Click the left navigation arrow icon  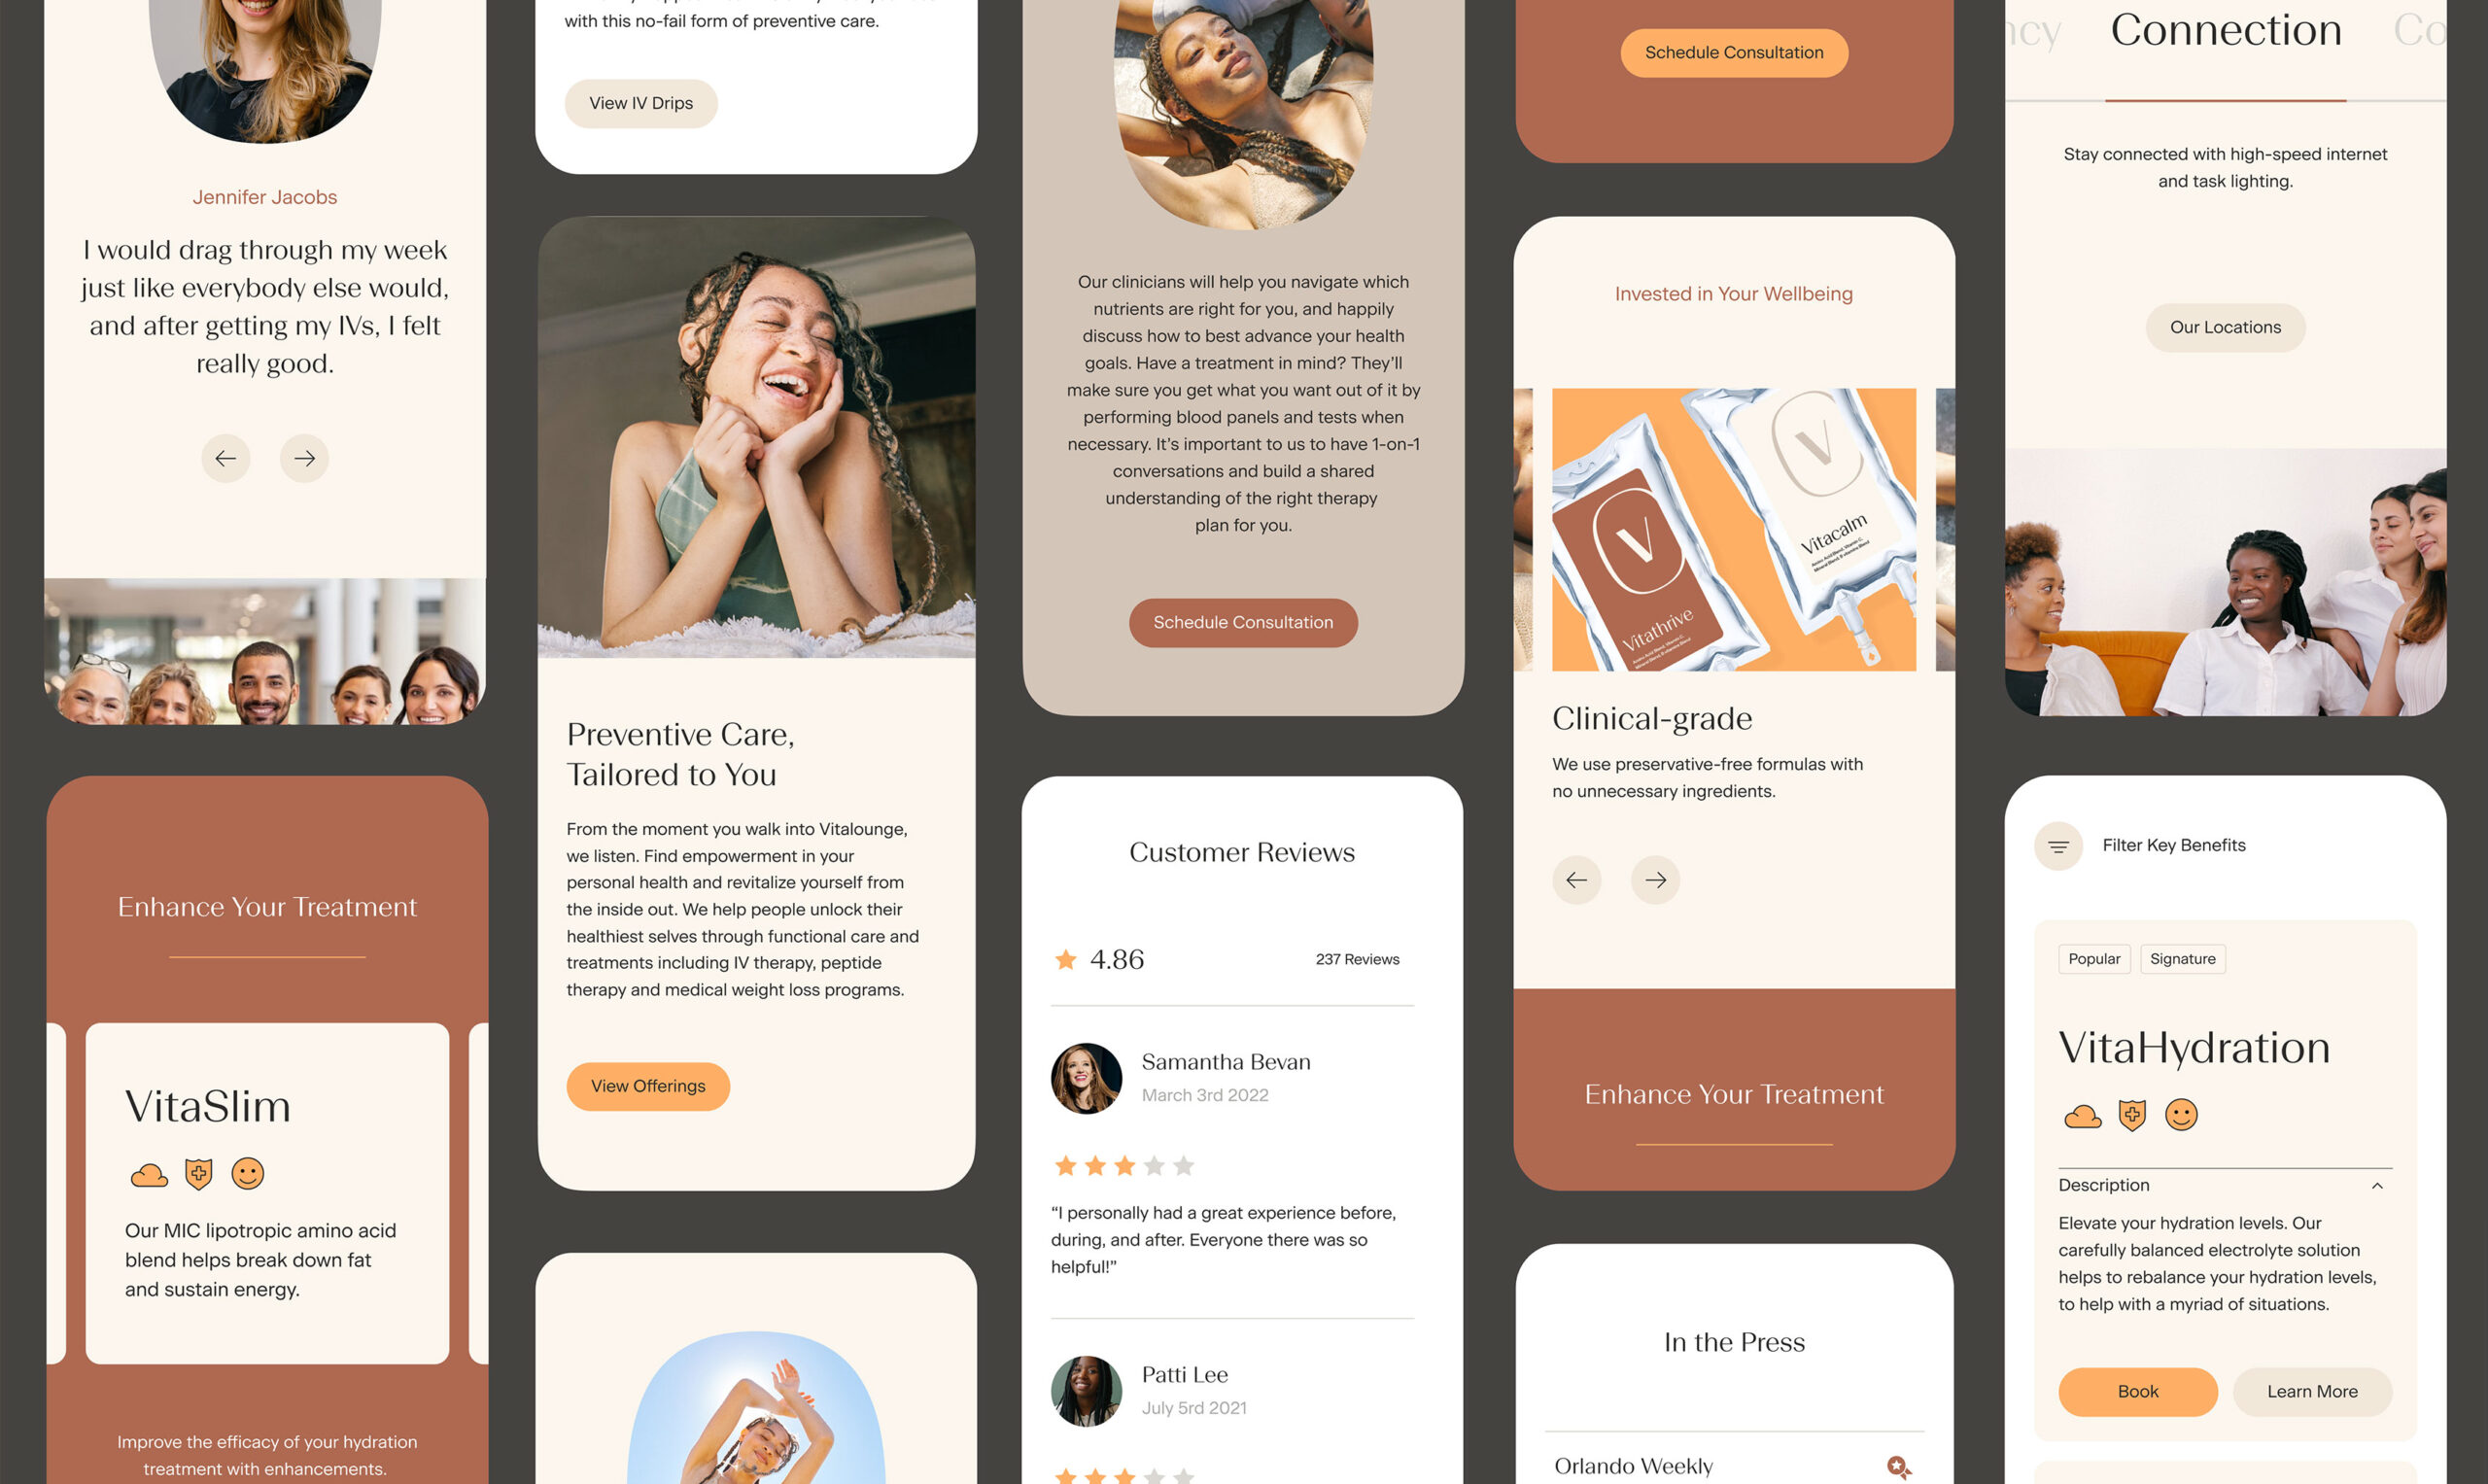(x=226, y=458)
